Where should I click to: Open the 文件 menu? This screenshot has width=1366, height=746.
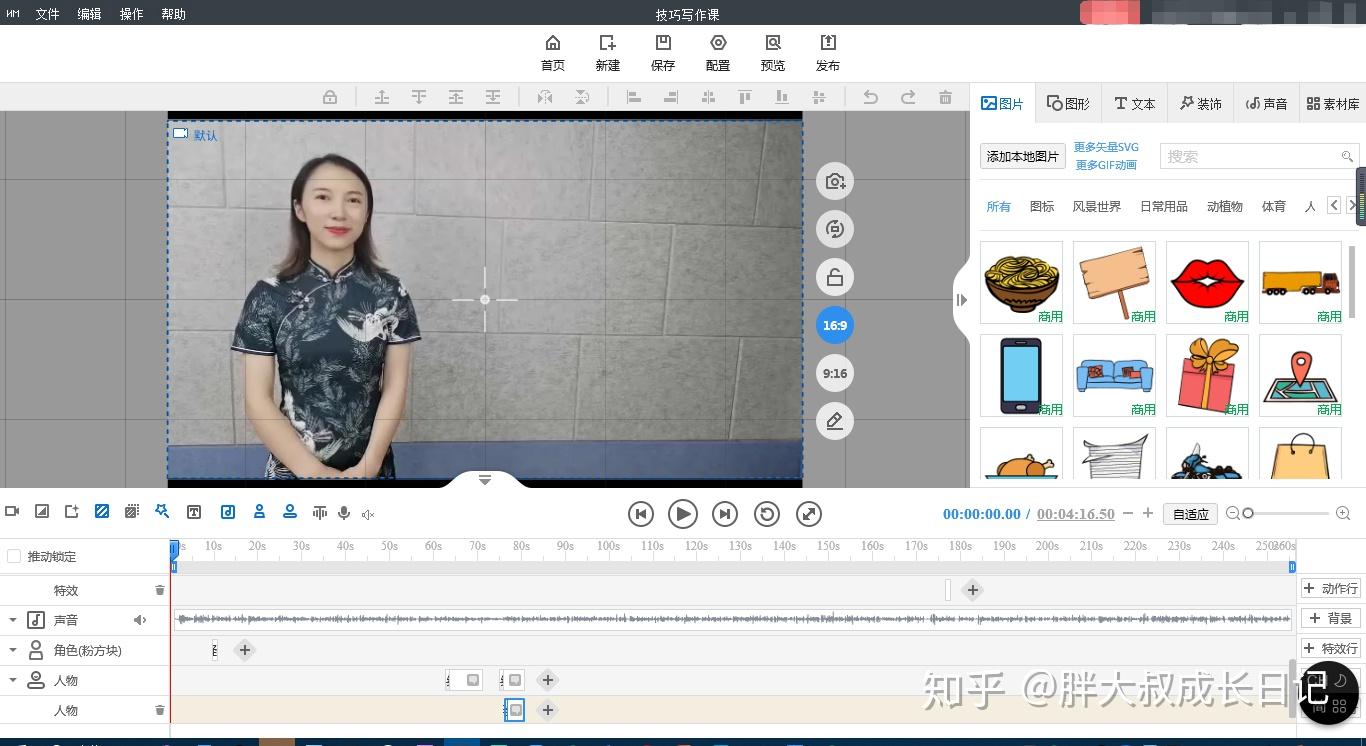pyautogui.click(x=48, y=14)
